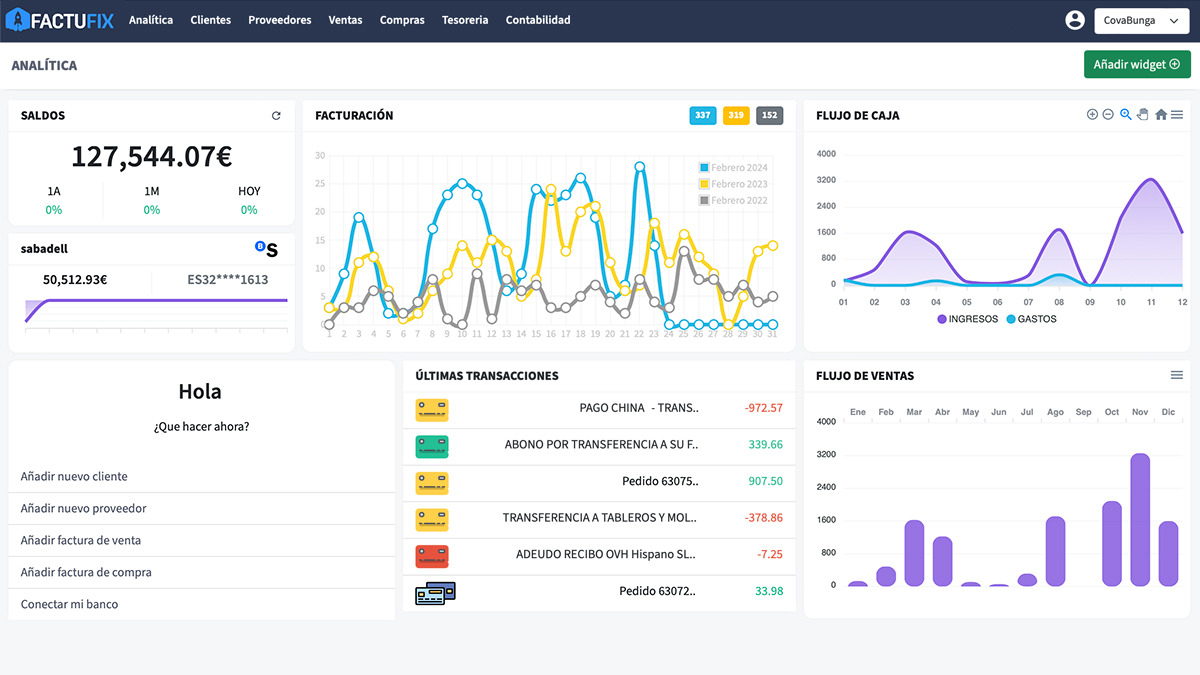Click zoom in icon on Flujo de Caja

coord(1092,115)
